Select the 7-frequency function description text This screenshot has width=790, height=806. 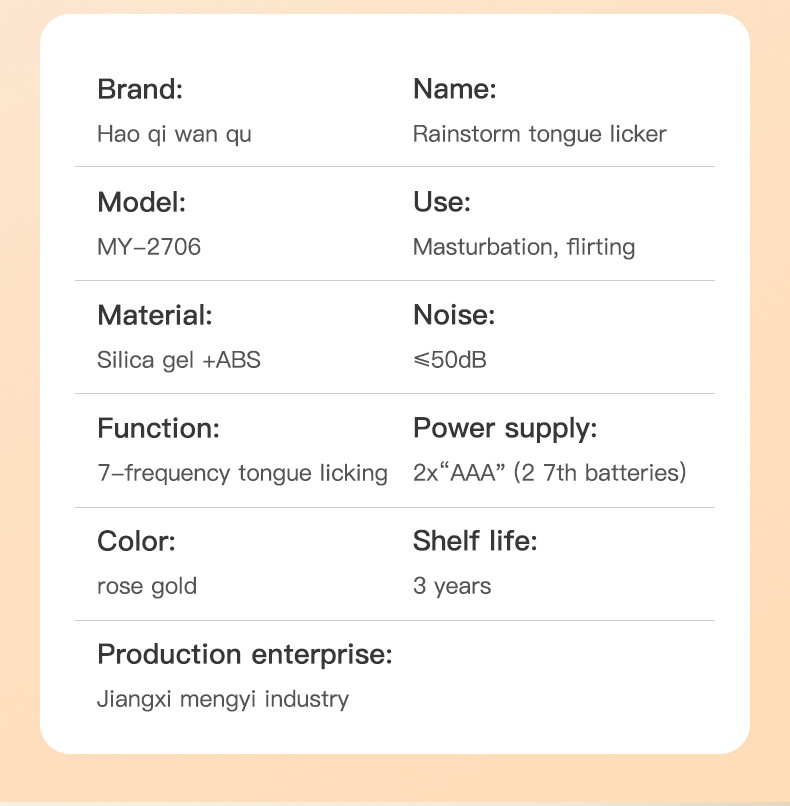(242, 473)
